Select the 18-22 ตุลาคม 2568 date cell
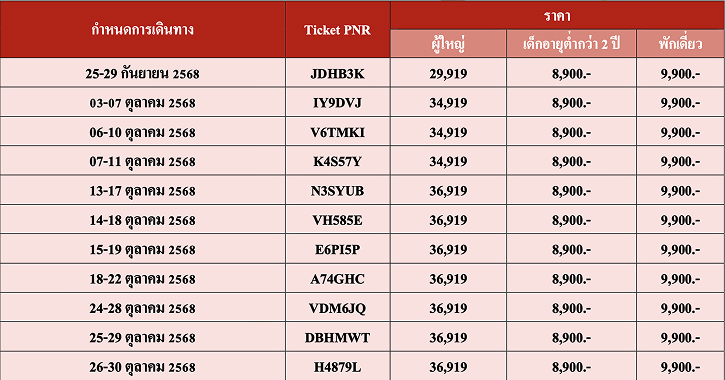This screenshot has height=380, width=725. pyautogui.click(x=142, y=279)
